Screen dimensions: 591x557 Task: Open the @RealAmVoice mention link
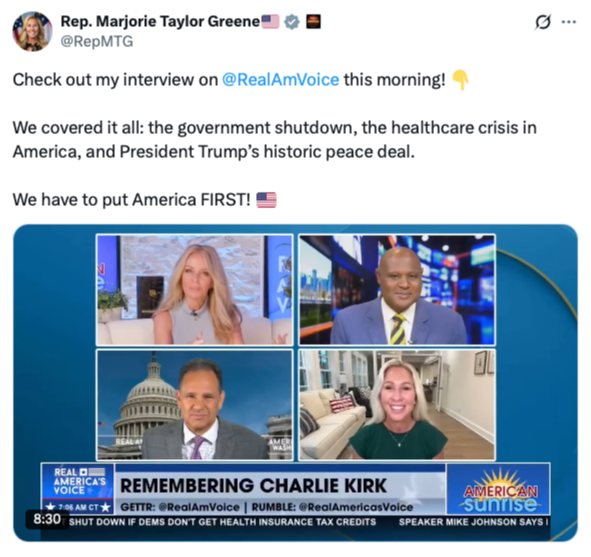(x=280, y=80)
